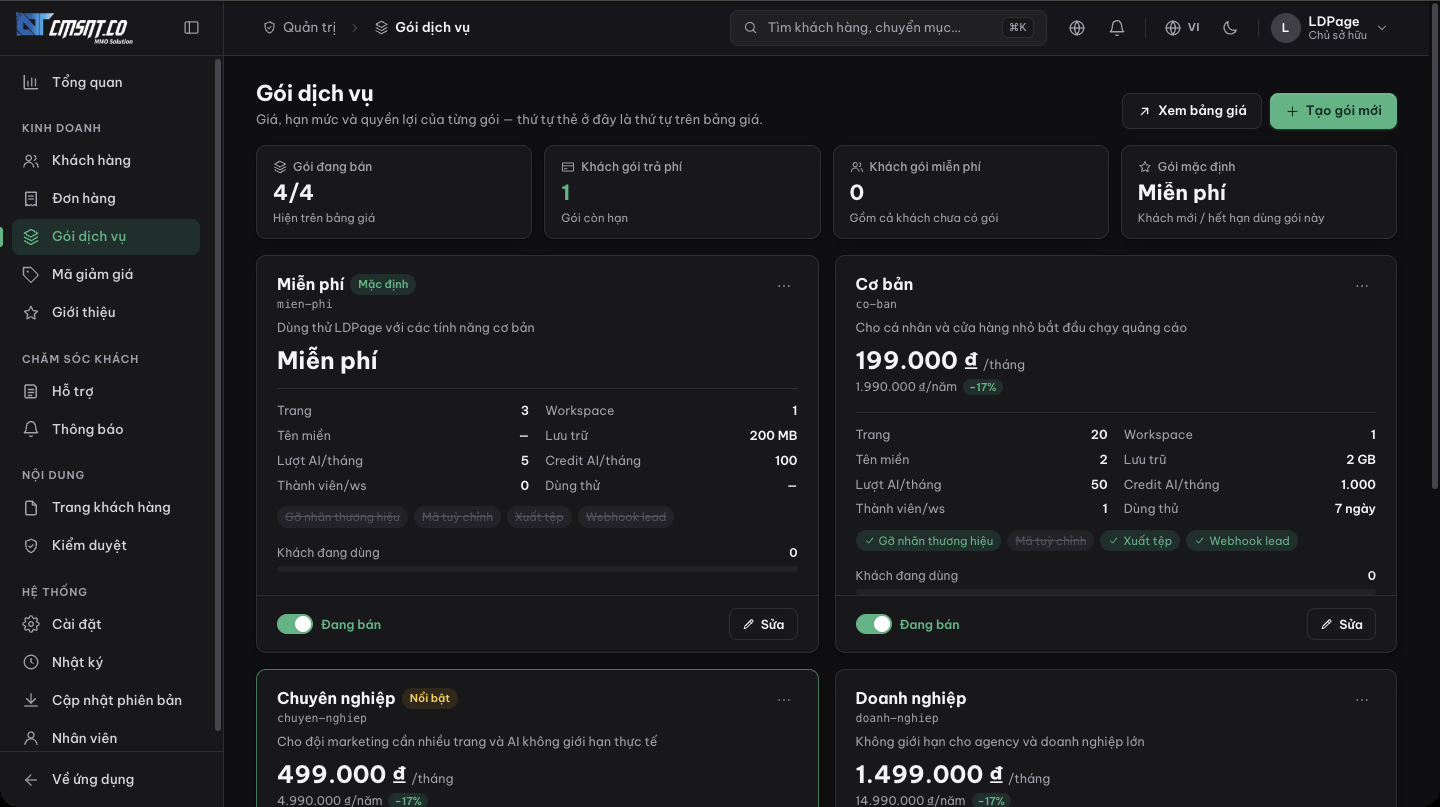The height and width of the screenshot is (807, 1440).
Task: Open the notifications bell in header
Action: [1117, 28]
